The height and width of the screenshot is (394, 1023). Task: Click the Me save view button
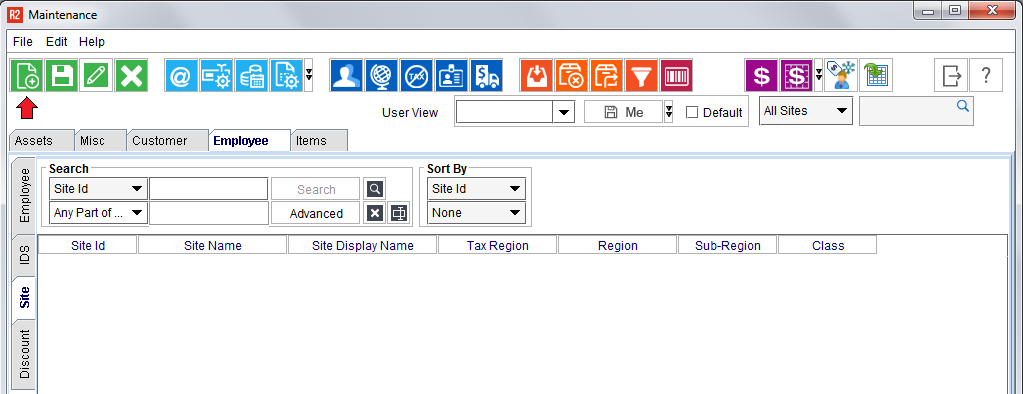tap(624, 112)
